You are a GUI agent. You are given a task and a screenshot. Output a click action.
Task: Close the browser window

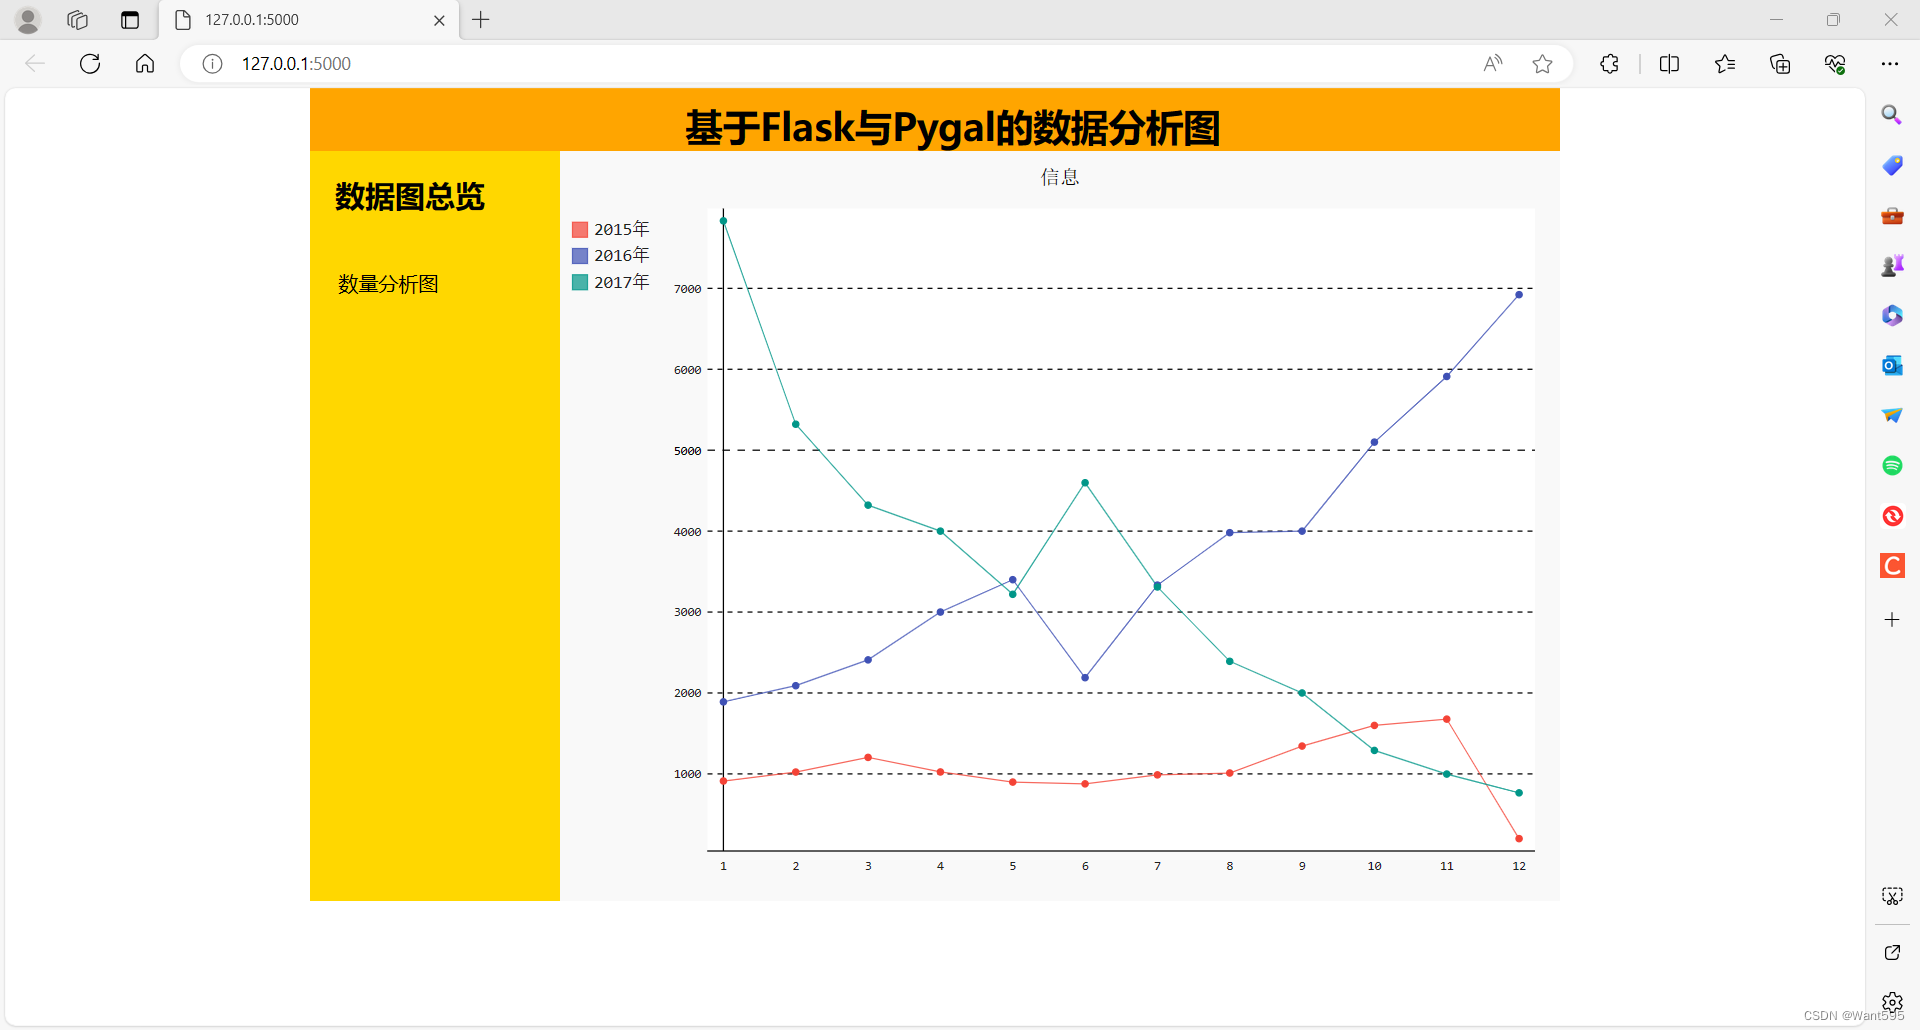tap(1890, 20)
